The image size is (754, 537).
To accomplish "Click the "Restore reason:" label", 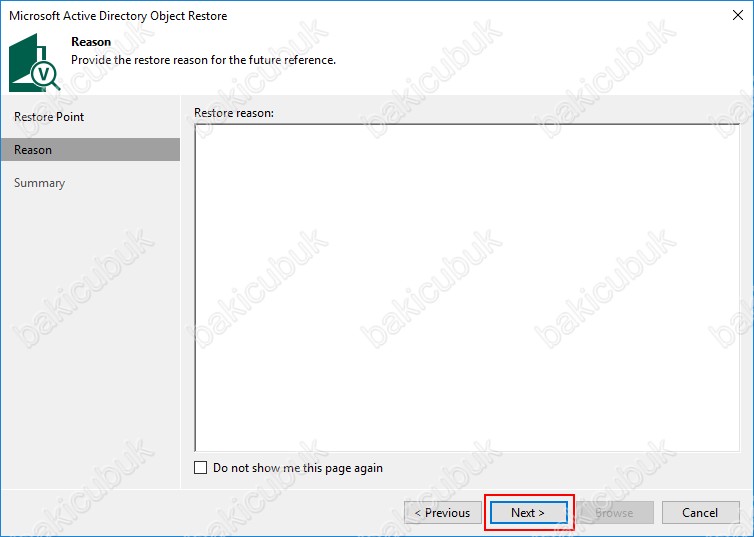I will (x=234, y=113).
